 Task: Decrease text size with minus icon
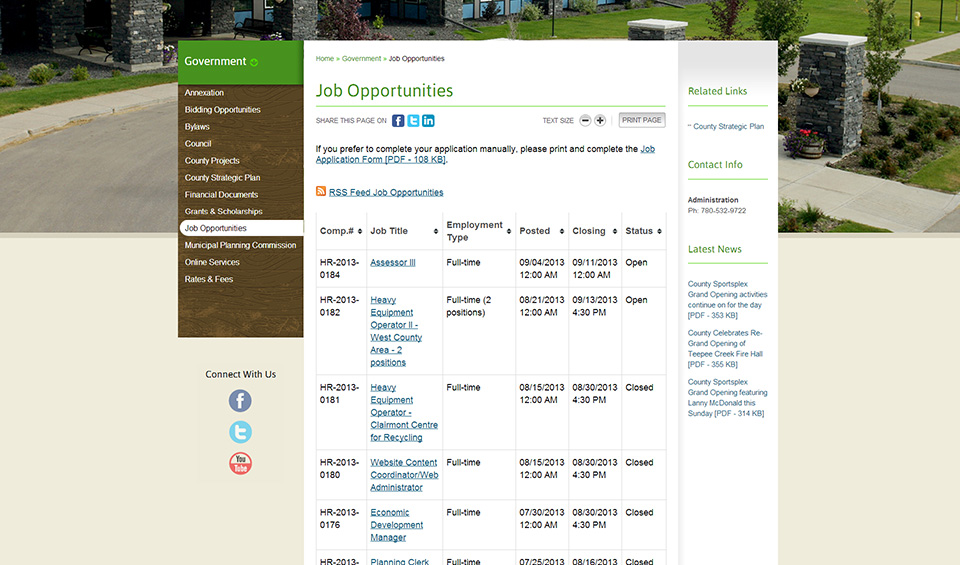[585, 121]
